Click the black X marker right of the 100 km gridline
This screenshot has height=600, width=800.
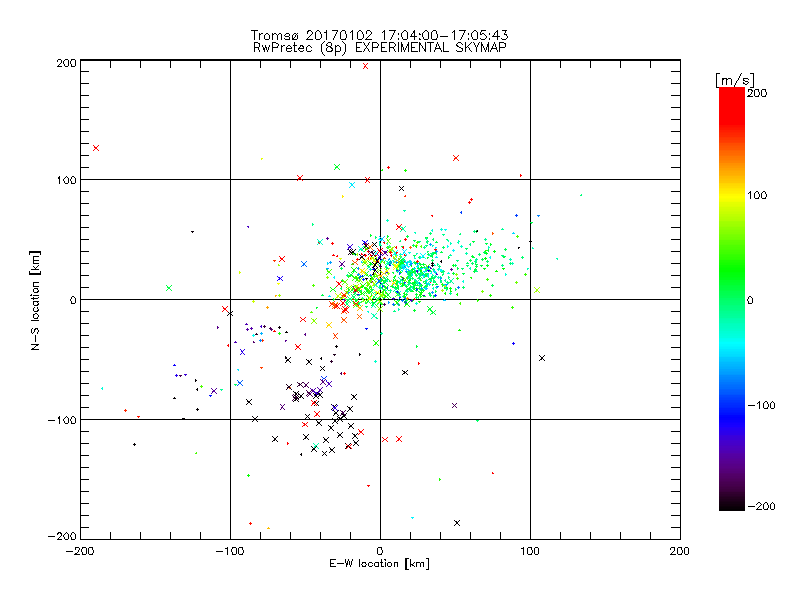tap(542, 358)
